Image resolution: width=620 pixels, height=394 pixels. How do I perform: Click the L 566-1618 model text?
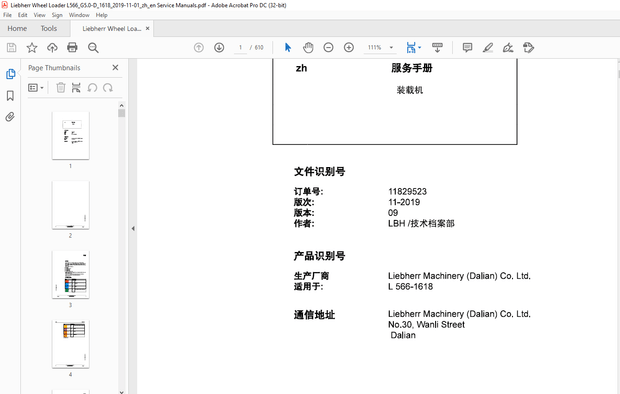[410, 286]
